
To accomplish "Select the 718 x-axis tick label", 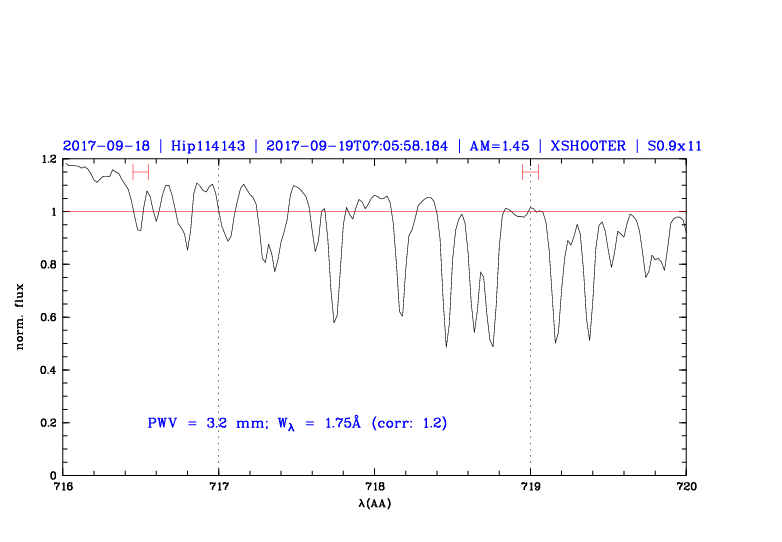I will click(x=374, y=487).
